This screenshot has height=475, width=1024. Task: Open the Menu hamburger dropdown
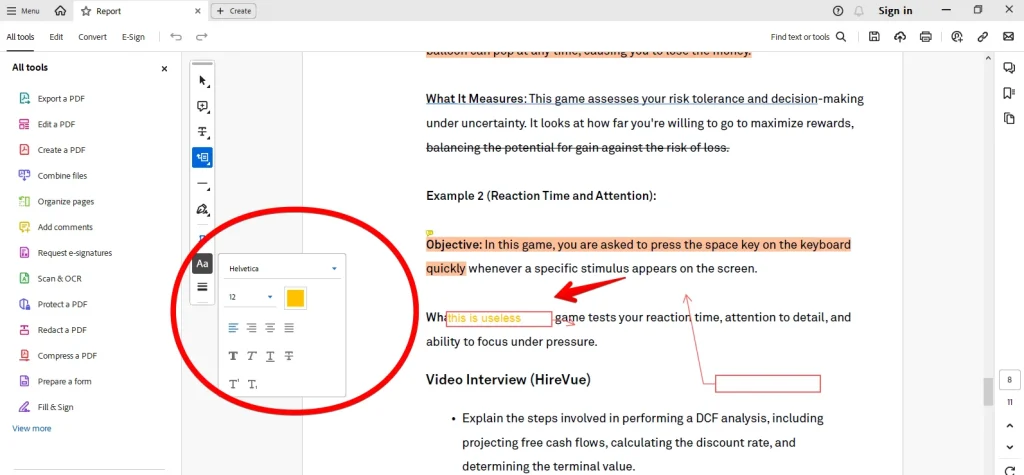point(23,11)
